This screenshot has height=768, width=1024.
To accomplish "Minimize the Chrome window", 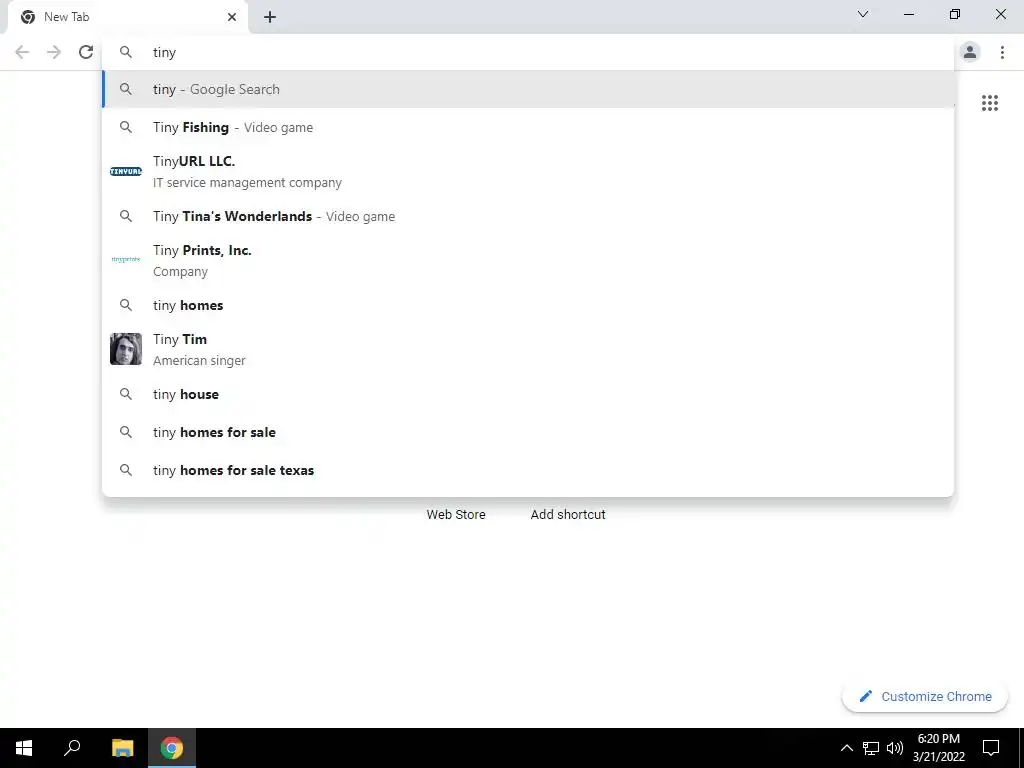I will (908, 14).
